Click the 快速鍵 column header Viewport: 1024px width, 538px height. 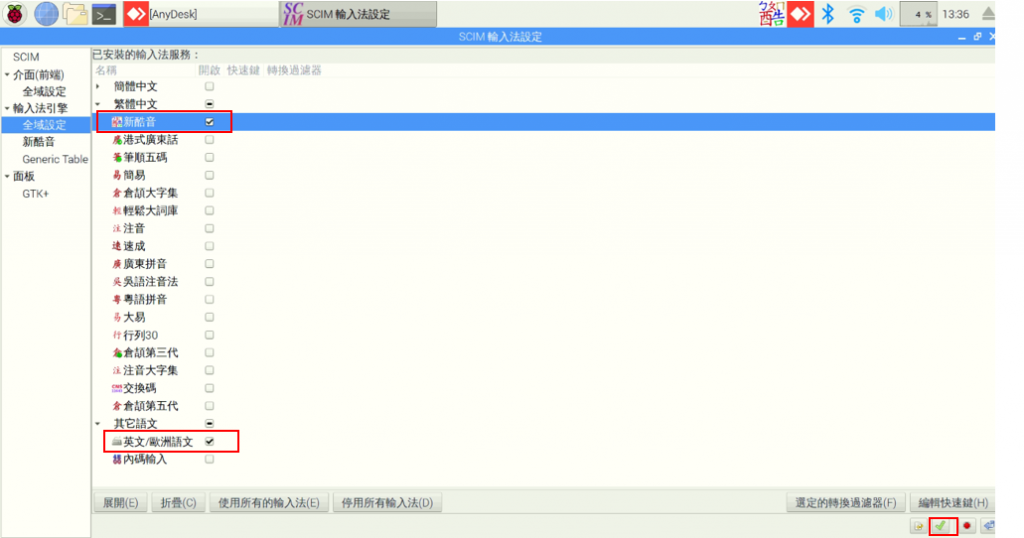243,70
